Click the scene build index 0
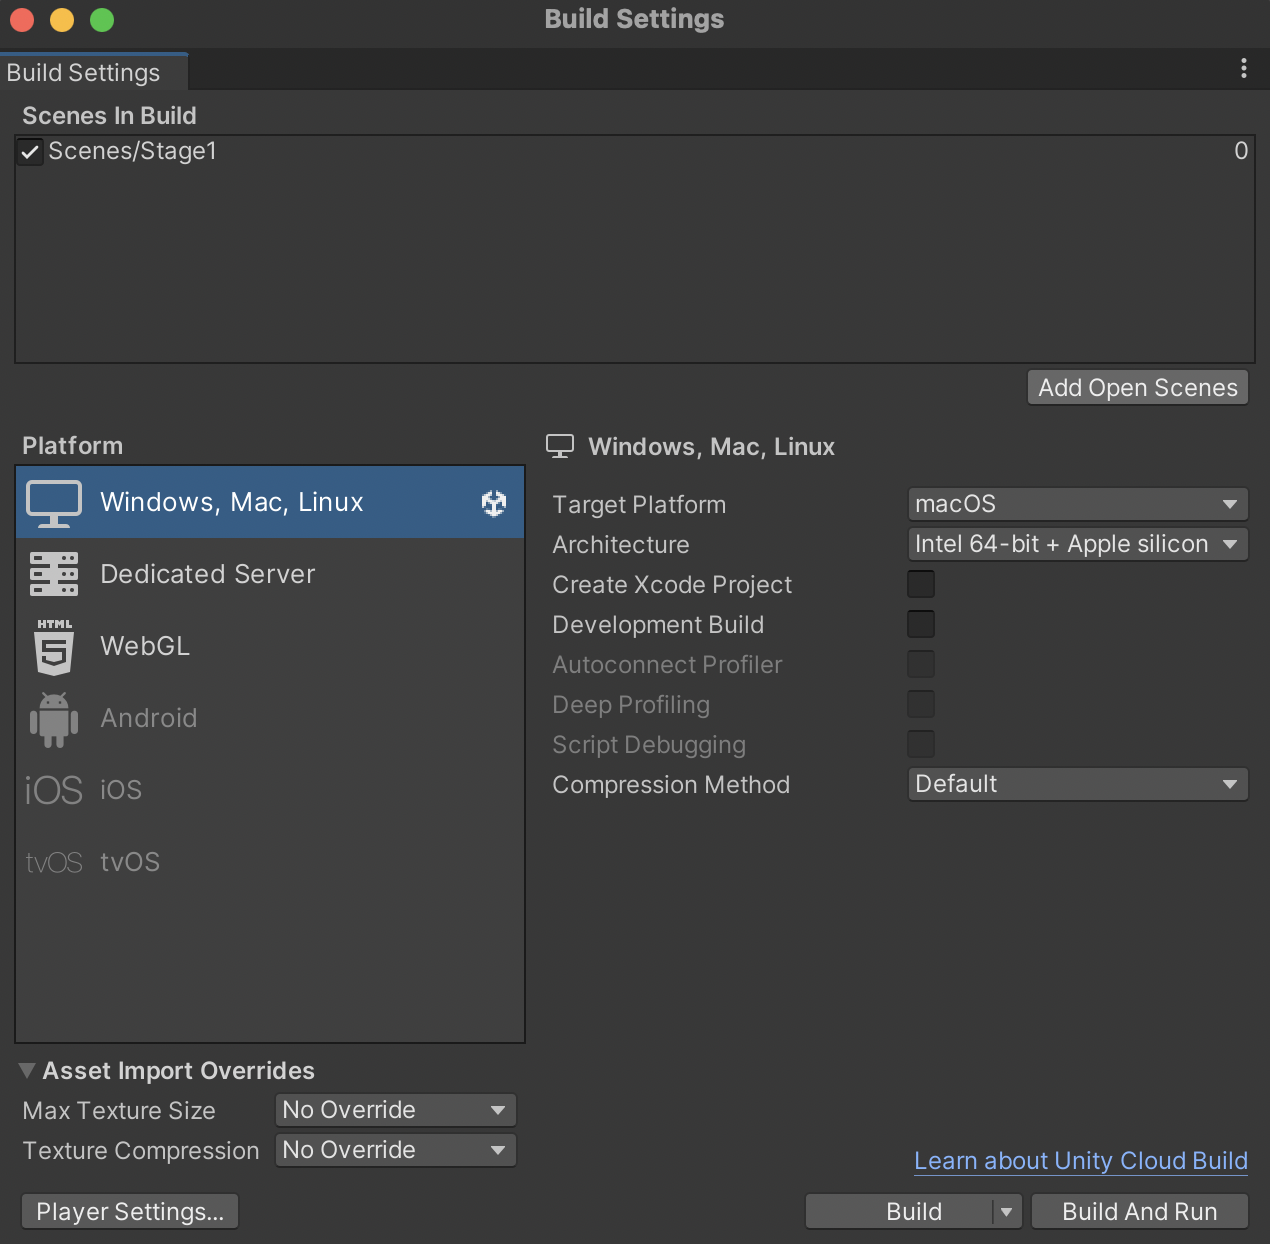 [1241, 151]
